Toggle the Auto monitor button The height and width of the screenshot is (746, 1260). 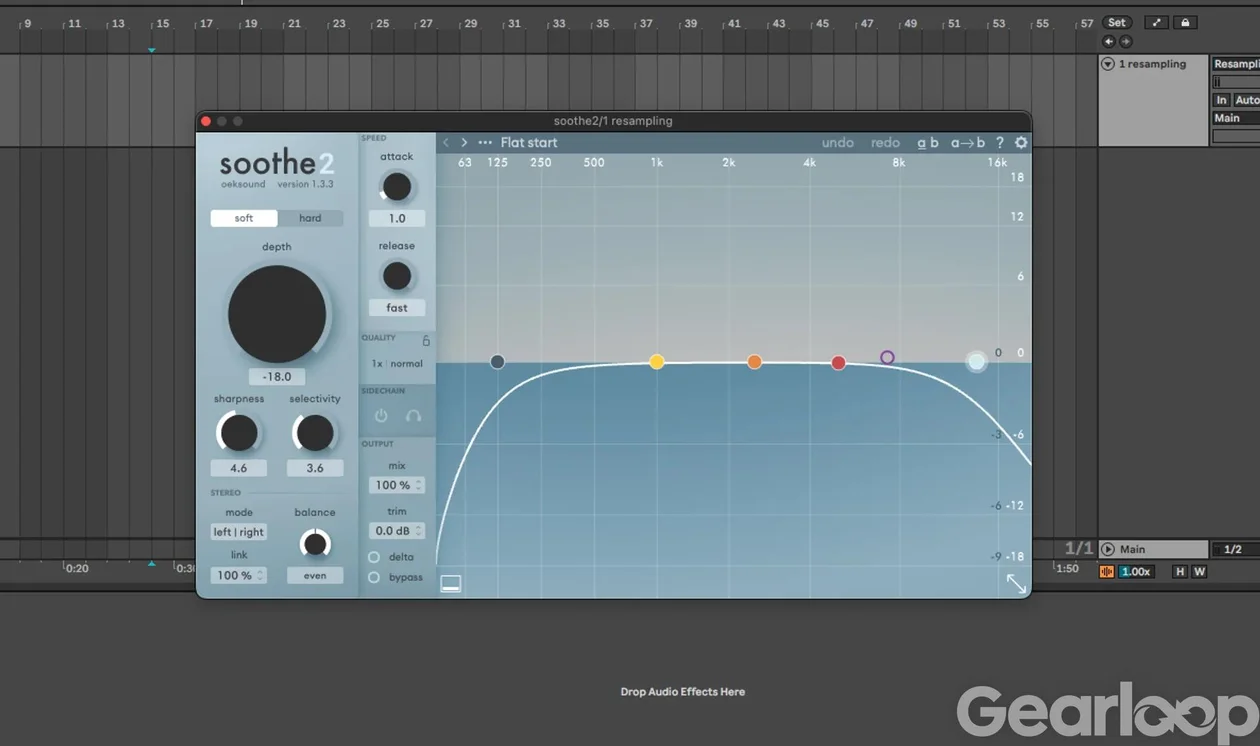click(x=1246, y=100)
